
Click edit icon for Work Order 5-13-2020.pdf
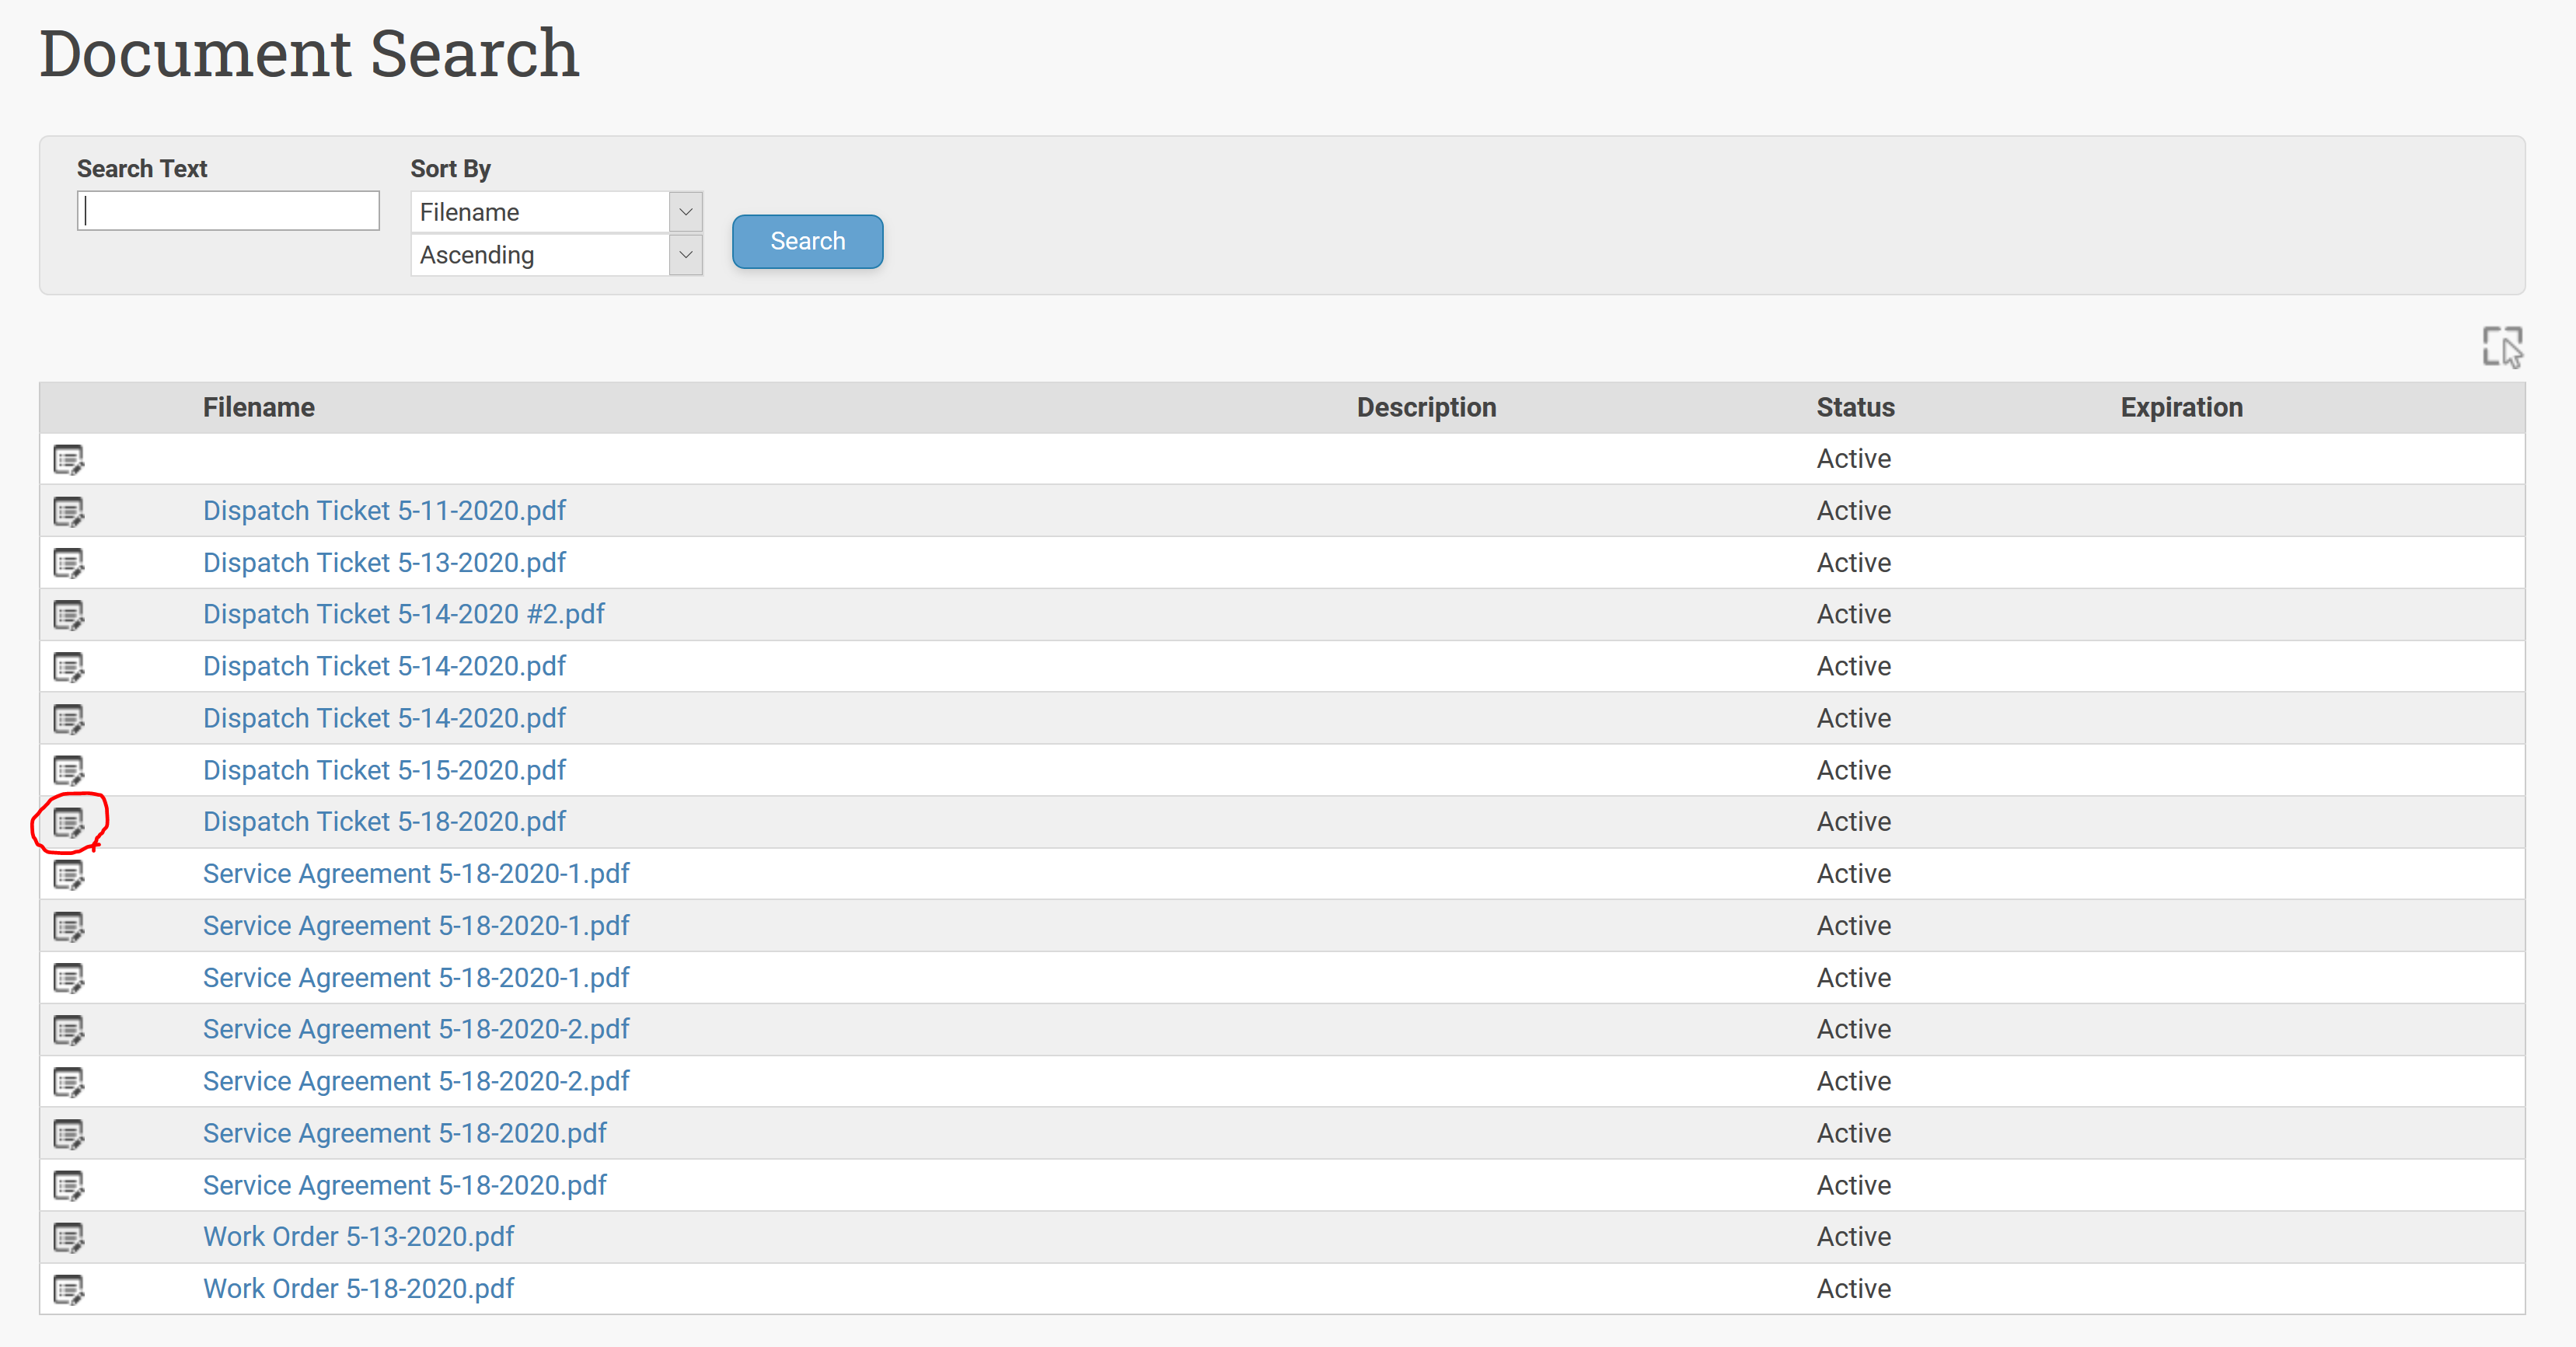coord(69,1238)
